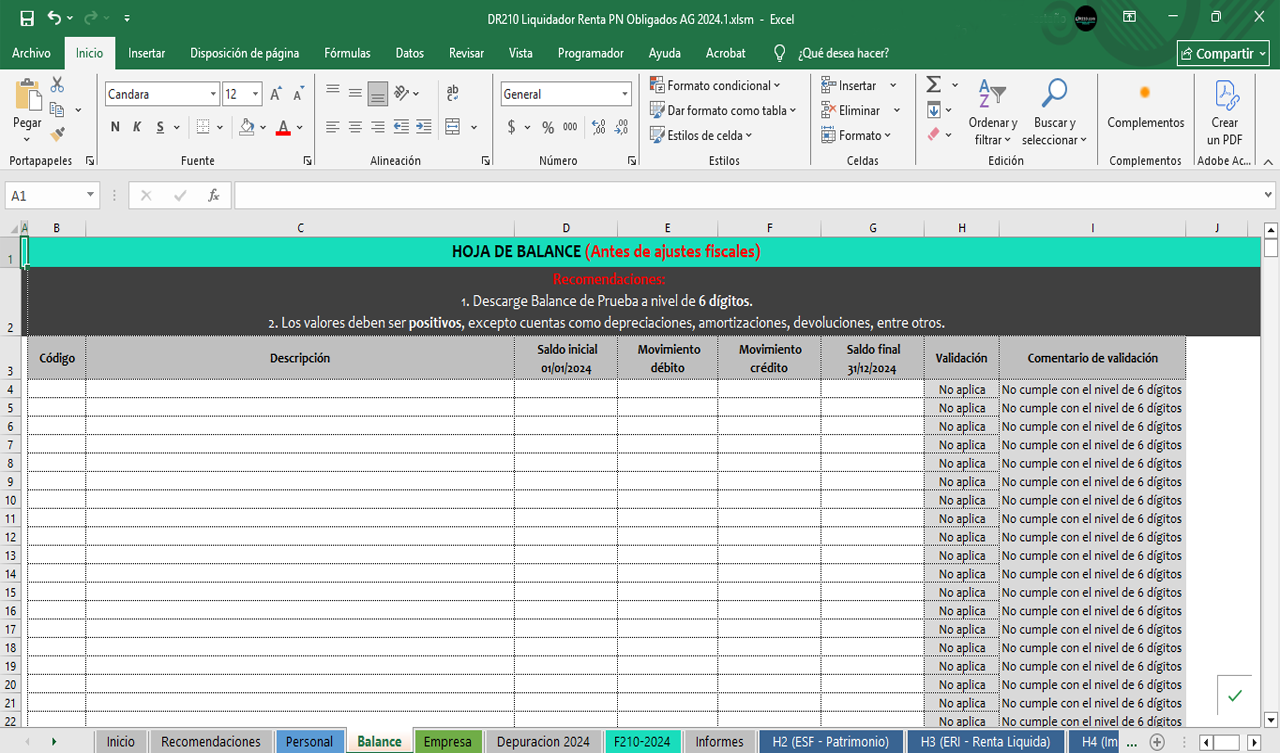Viewport: 1280px width, 753px height.
Task: Cut selection with the scissors icon
Action: point(57,85)
